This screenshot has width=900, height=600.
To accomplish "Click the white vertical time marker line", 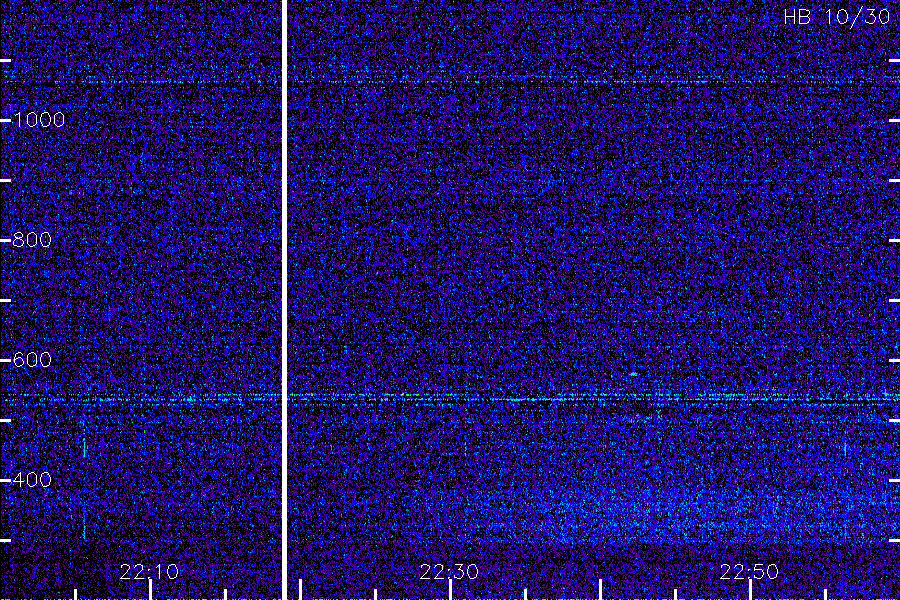I will pyautogui.click(x=284, y=300).
